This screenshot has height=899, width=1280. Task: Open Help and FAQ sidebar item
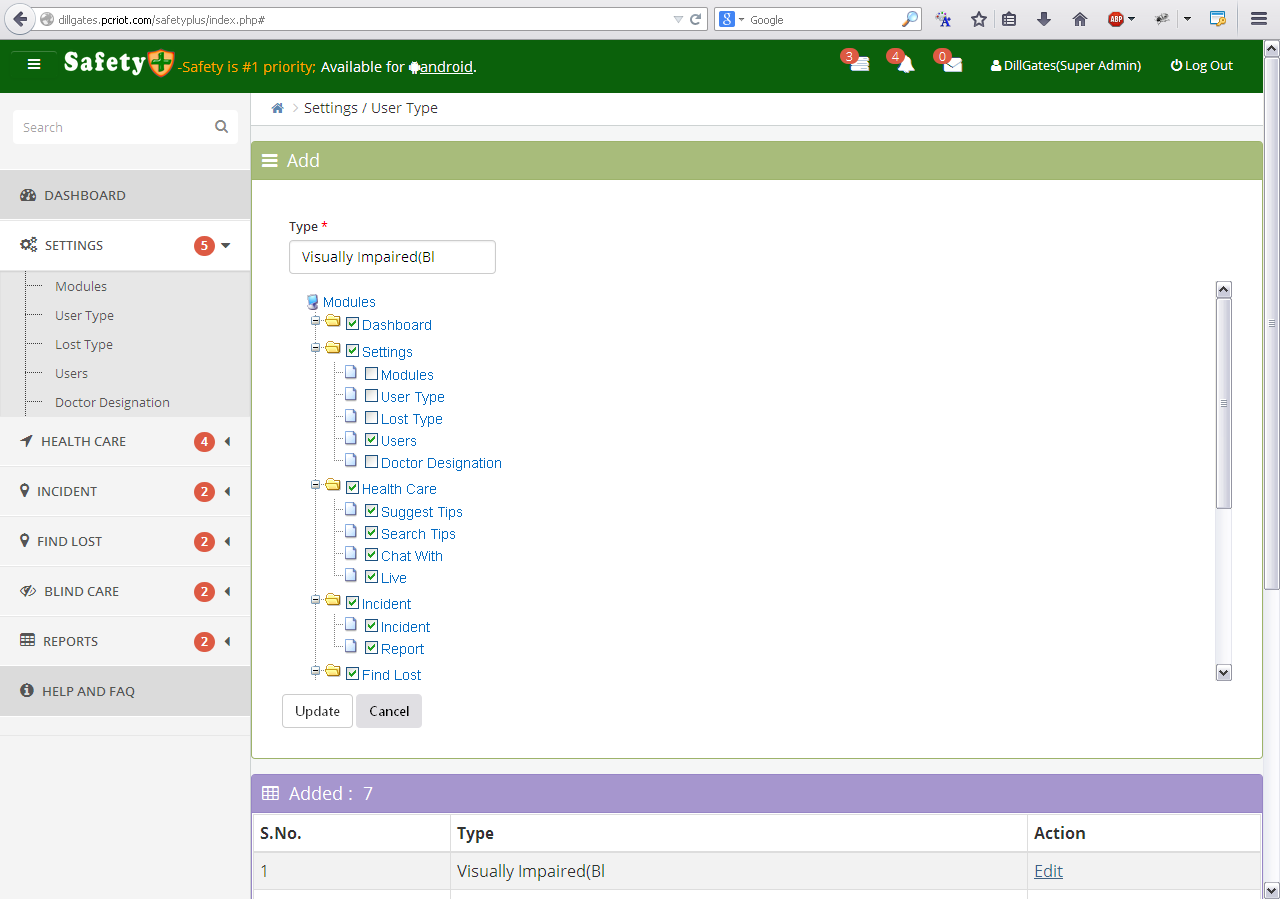125,691
